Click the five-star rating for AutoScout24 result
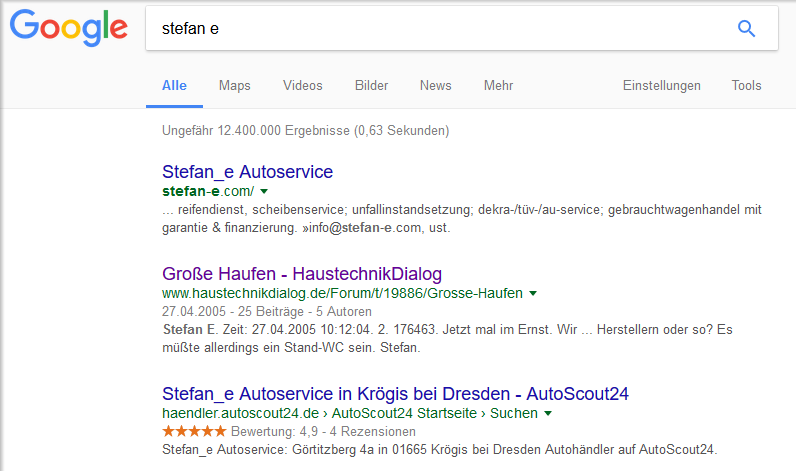The height and width of the screenshot is (471, 796). point(194,431)
